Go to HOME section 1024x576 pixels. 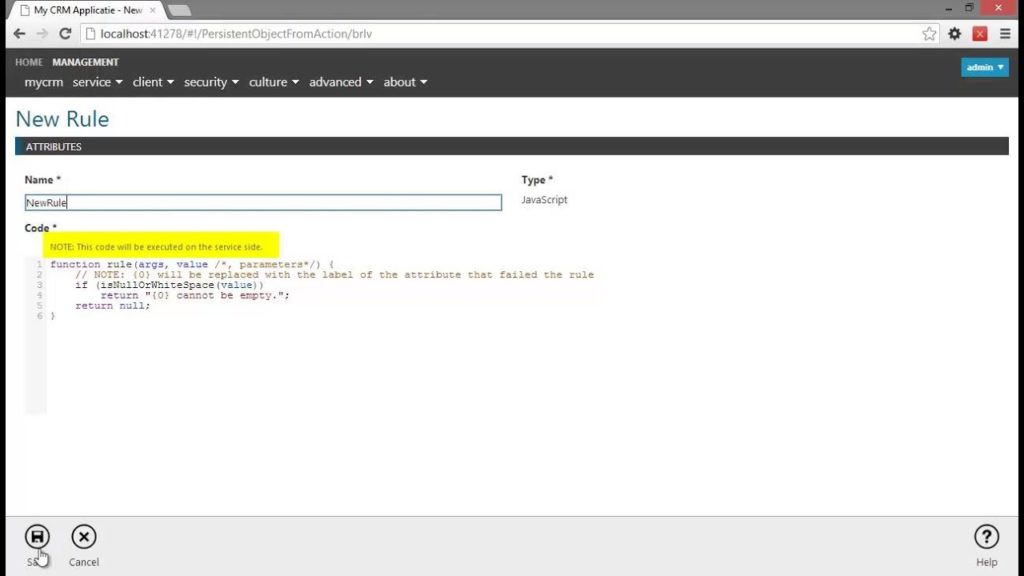tap(29, 62)
